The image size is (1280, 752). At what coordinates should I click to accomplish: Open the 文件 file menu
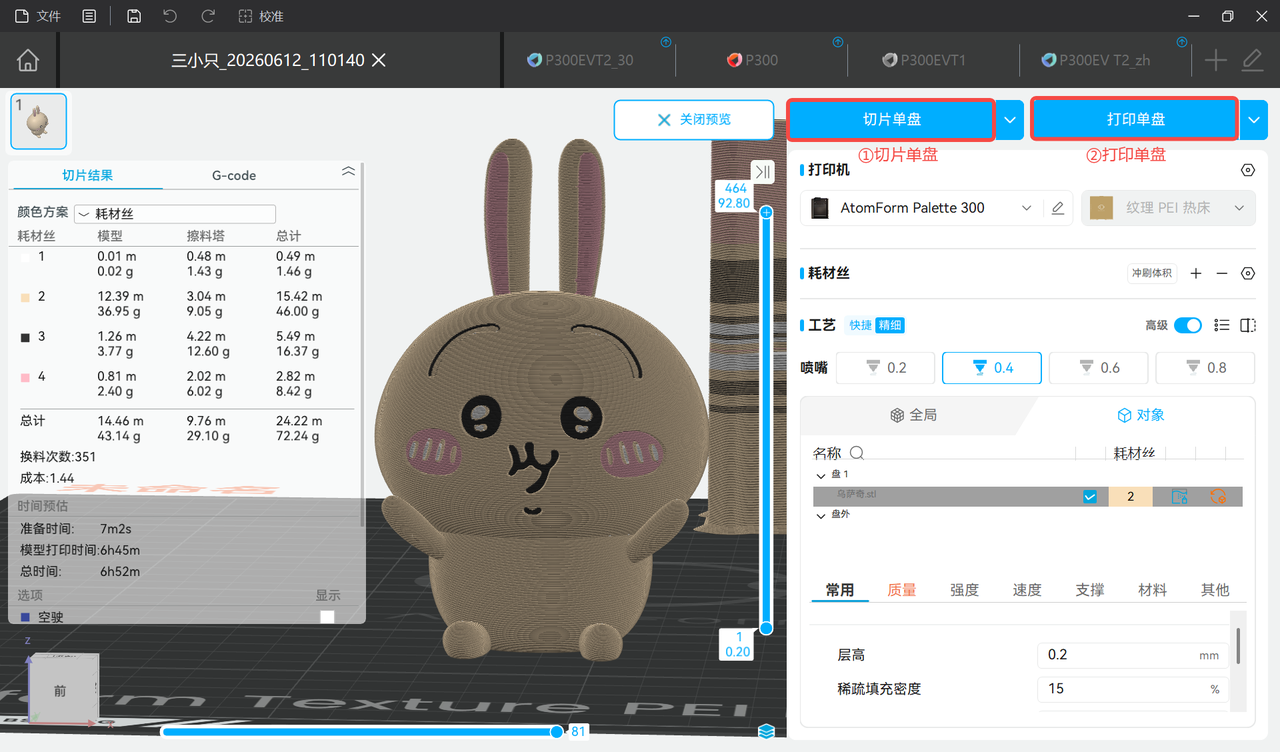pos(38,16)
